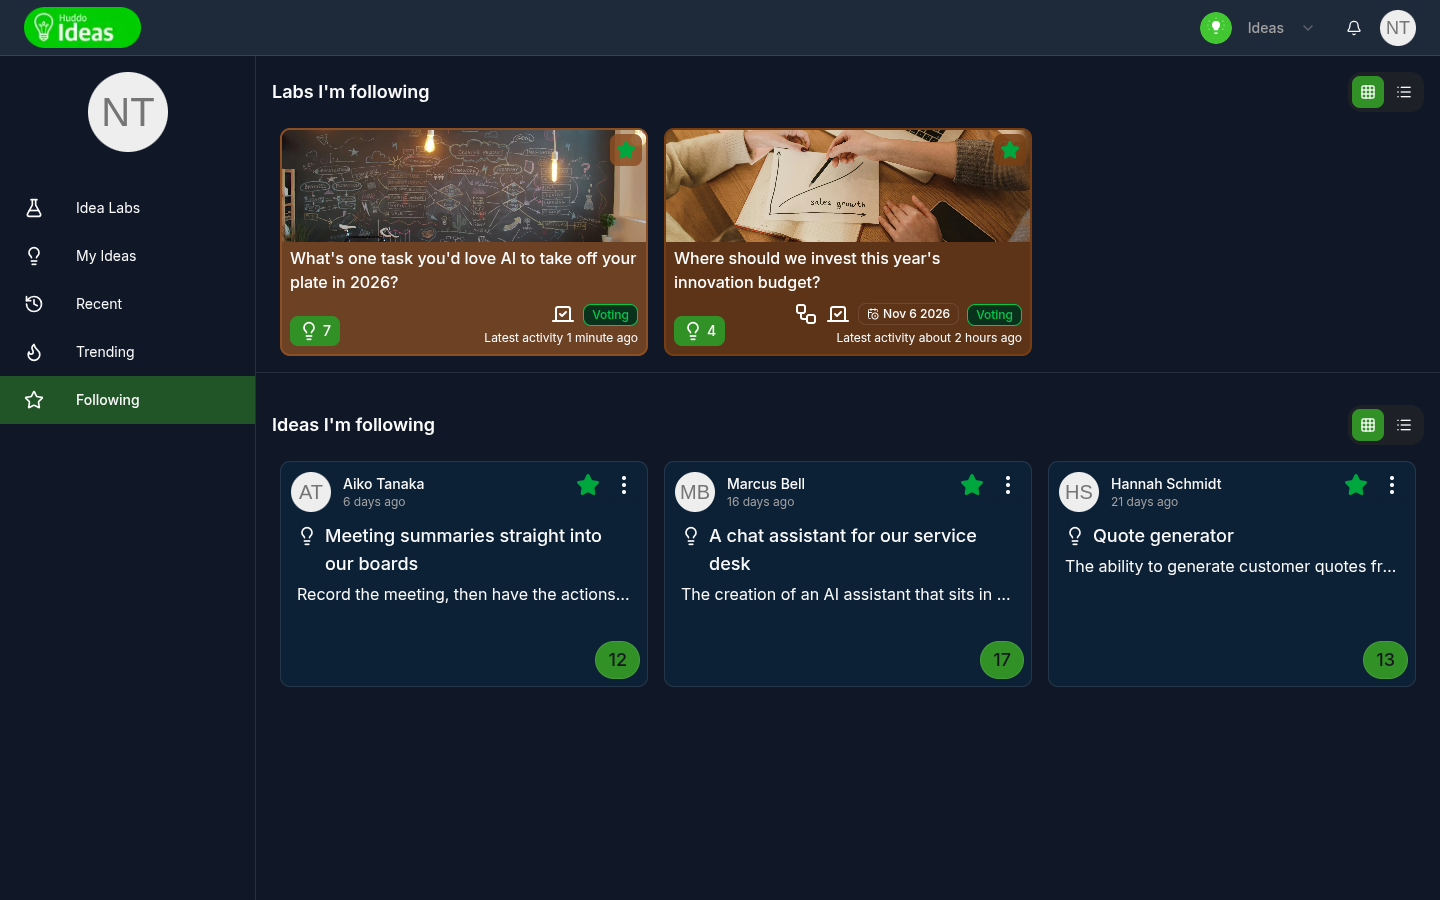Show Recent items

click(128, 304)
